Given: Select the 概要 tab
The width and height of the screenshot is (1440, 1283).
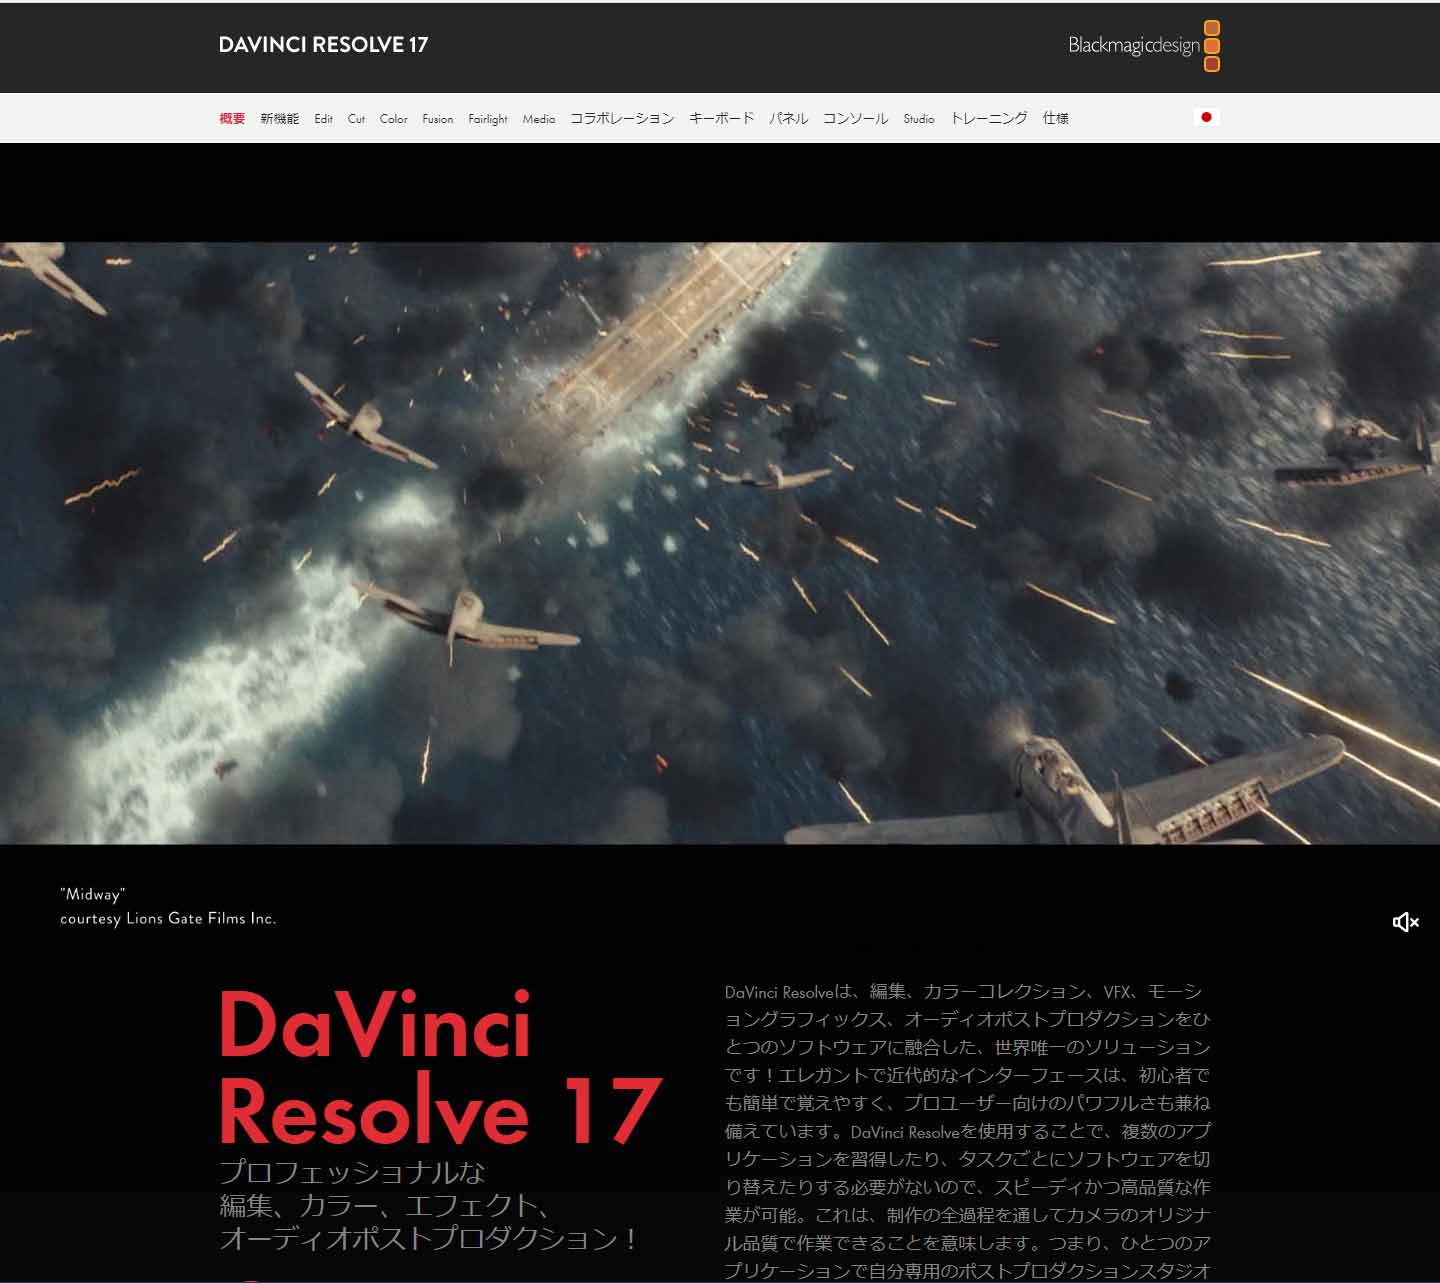Looking at the screenshot, I should [x=232, y=118].
